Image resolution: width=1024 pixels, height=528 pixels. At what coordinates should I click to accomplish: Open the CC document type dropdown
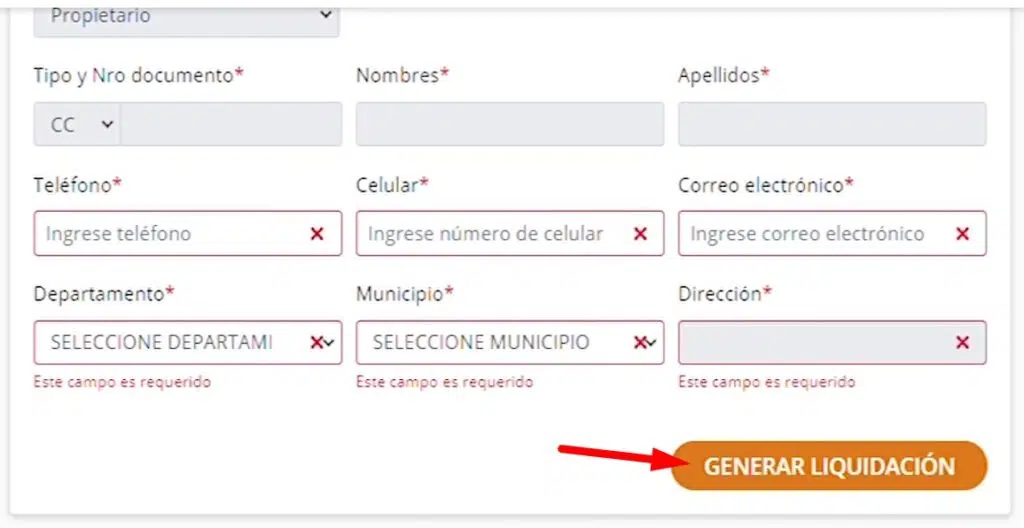point(77,124)
